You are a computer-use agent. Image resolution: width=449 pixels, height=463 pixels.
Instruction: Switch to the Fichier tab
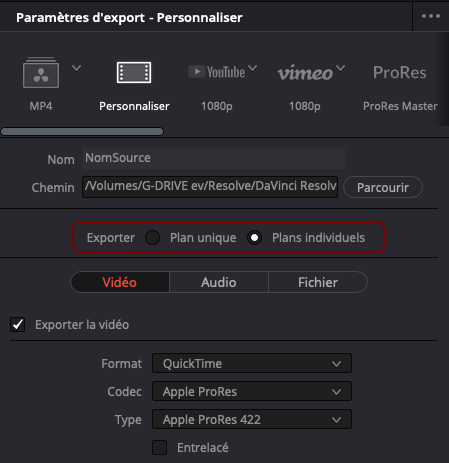318,282
